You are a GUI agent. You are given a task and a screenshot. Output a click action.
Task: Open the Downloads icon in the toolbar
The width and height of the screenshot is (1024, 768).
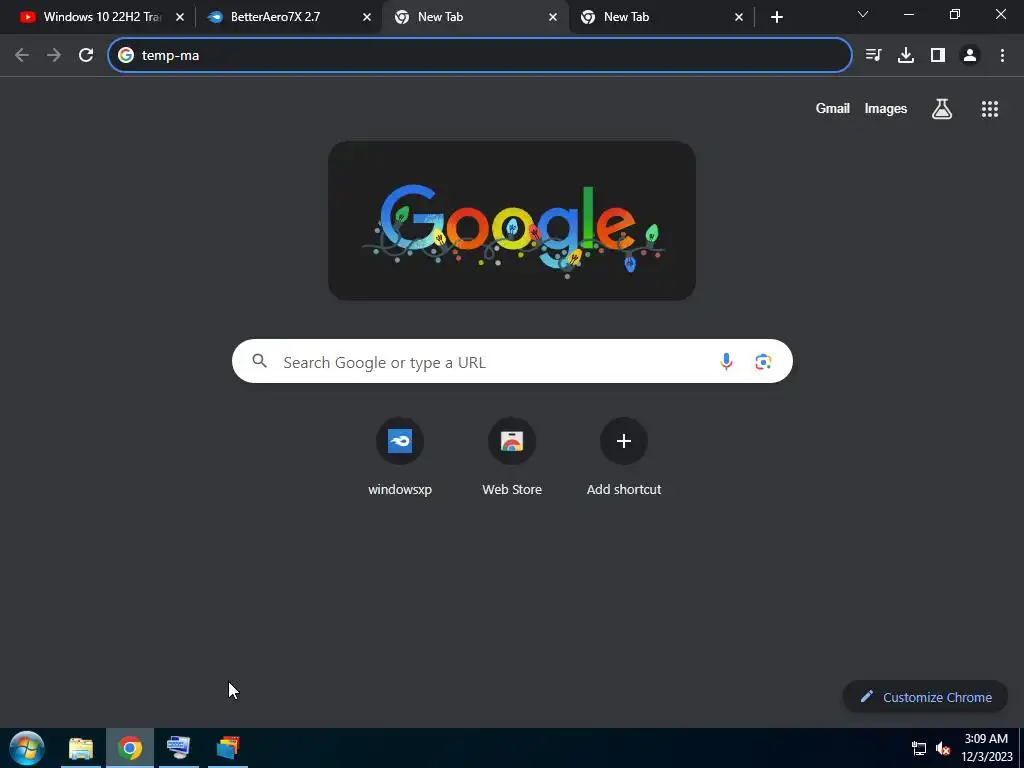tap(906, 56)
